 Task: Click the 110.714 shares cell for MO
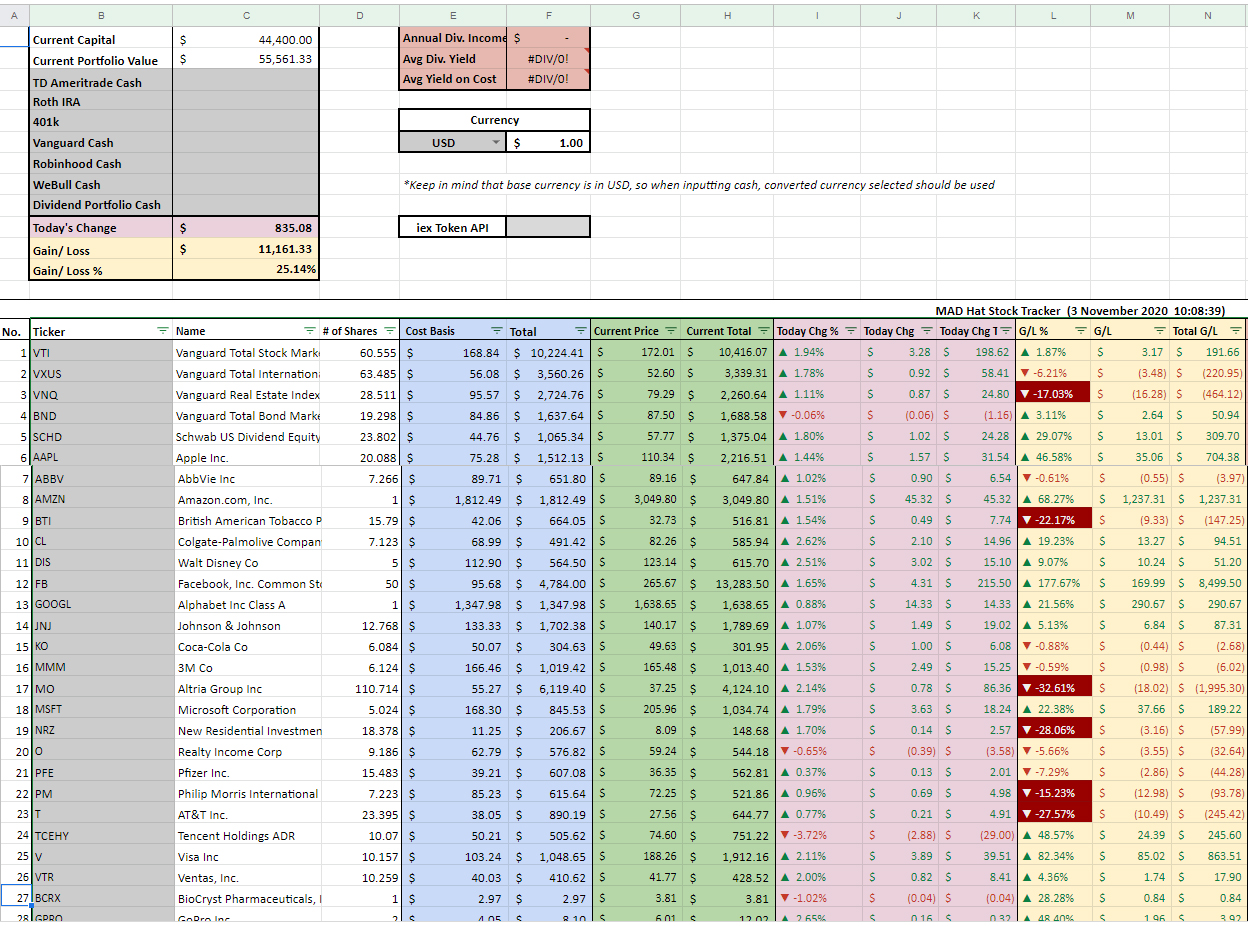coord(359,688)
